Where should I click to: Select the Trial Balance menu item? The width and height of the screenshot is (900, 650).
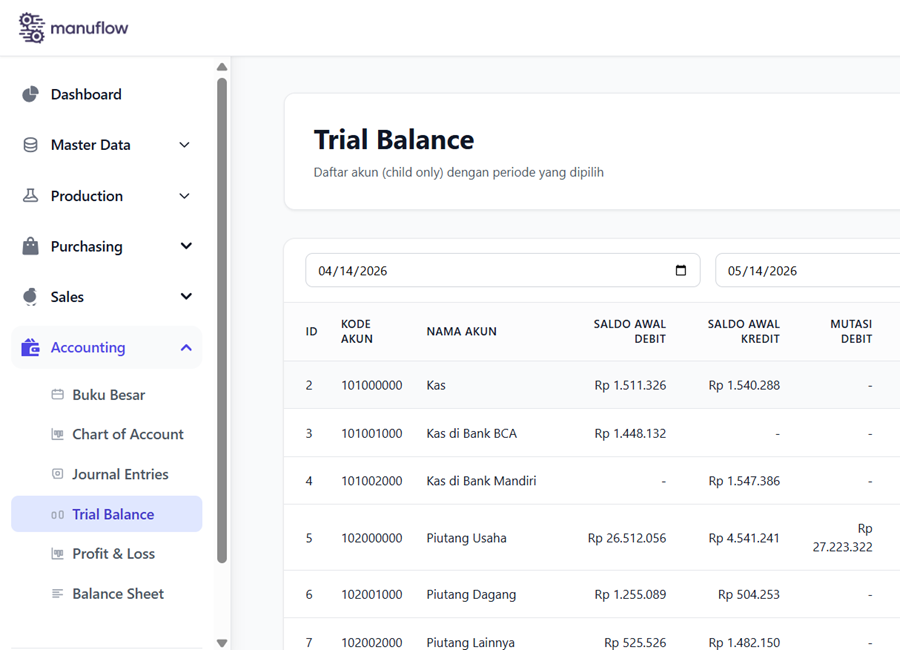click(x=107, y=514)
